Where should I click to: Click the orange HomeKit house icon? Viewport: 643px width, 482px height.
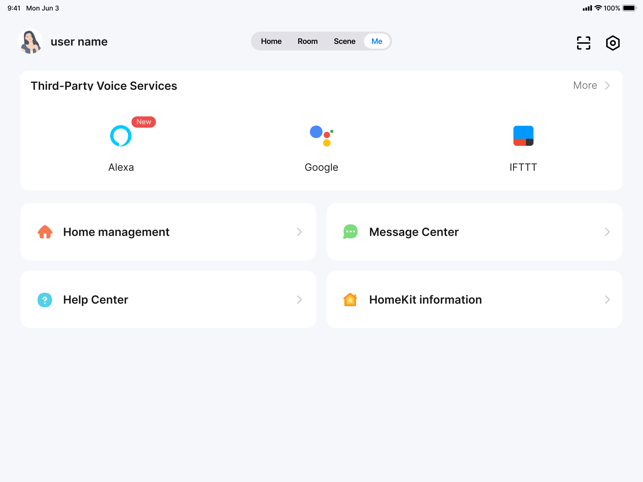350,299
